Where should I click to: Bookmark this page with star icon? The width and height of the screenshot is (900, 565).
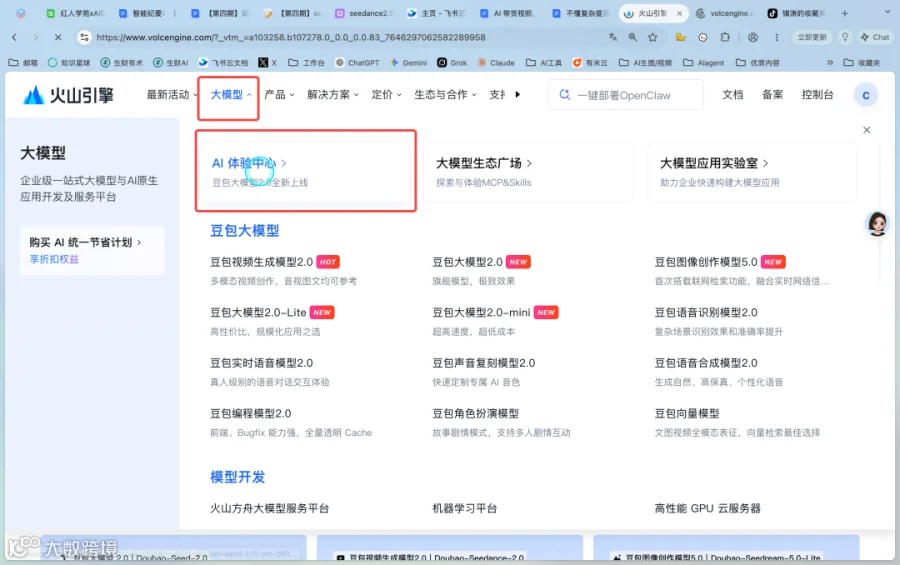tap(653, 37)
